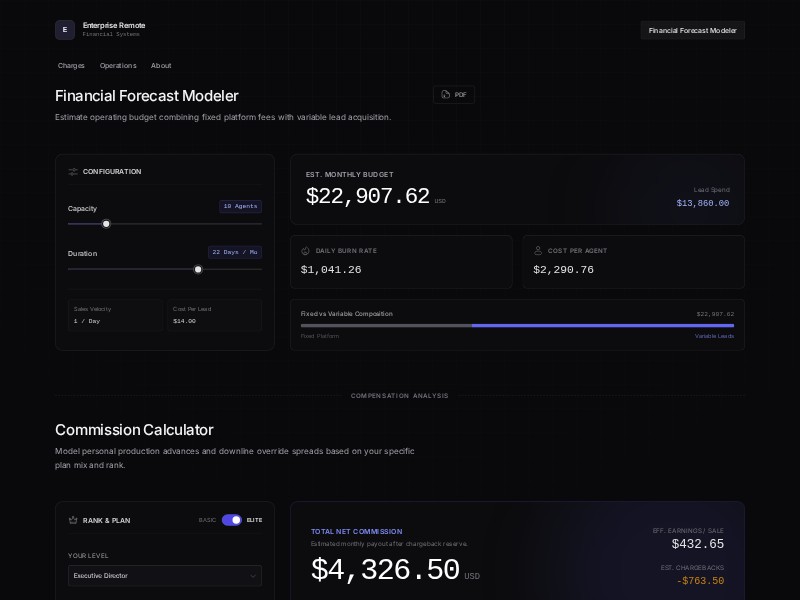
Task: Click the PDF export icon
Action: (444, 94)
